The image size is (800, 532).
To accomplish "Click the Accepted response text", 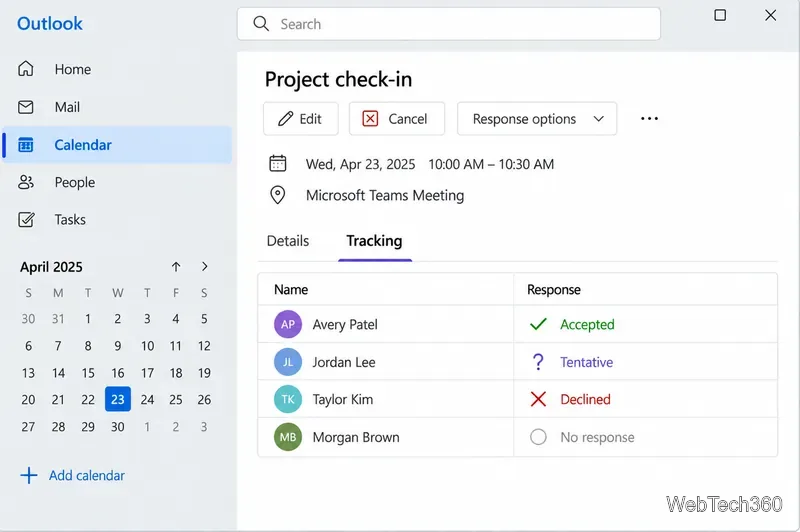I will (587, 324).
